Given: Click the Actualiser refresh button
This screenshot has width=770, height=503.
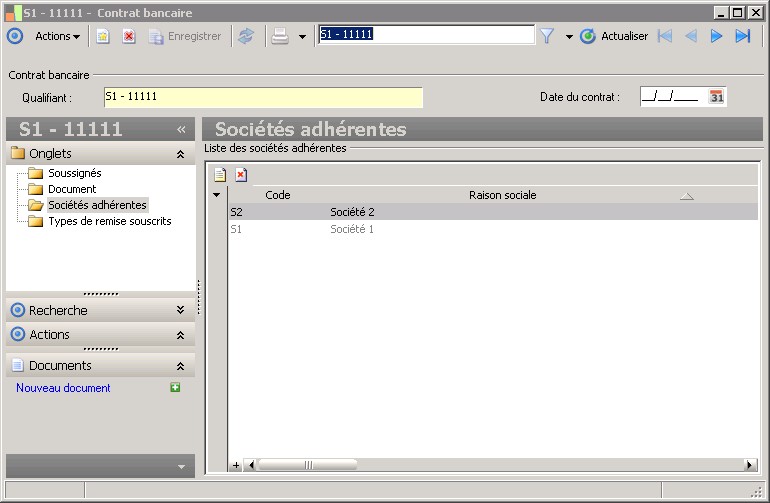Looking at the screenshot, I should tap(614, 36).
